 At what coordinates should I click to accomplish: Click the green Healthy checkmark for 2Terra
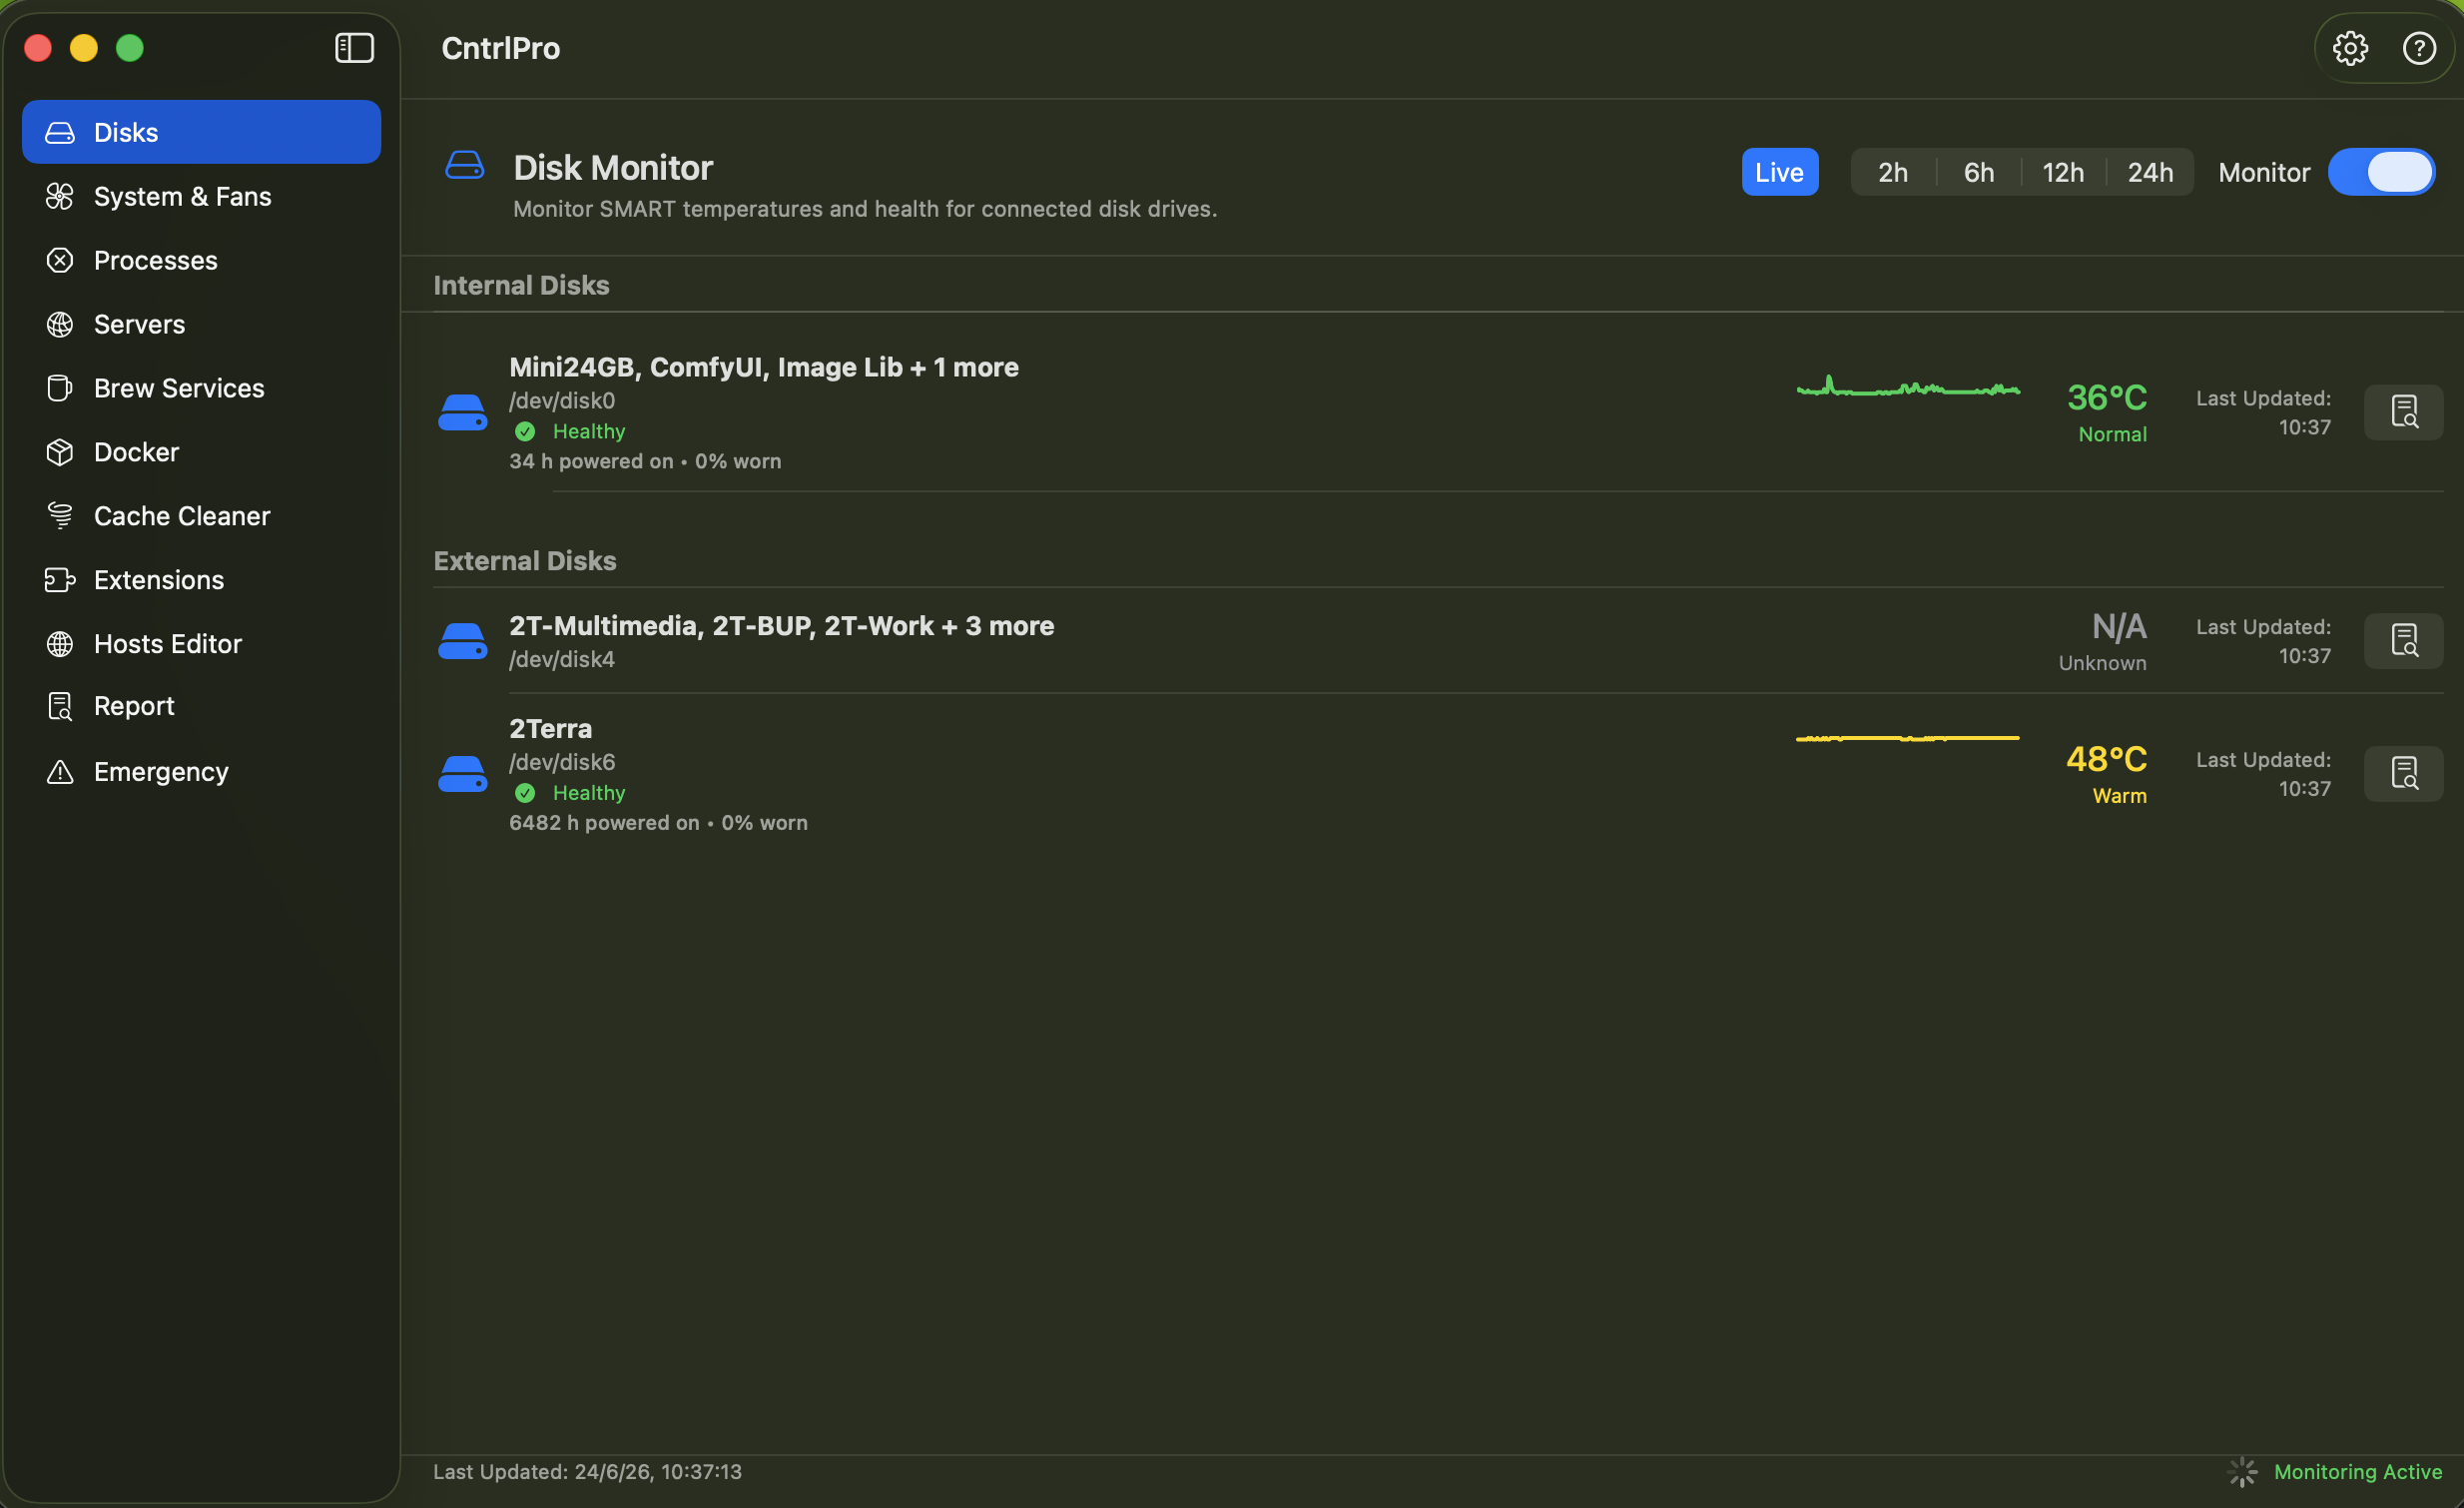coord(525,793)
